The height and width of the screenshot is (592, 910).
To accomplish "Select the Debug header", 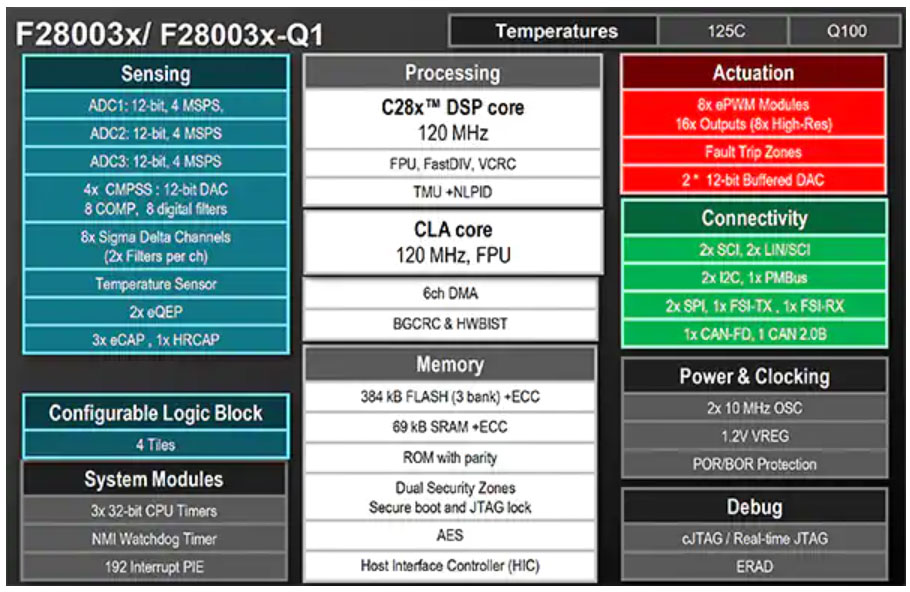I will 754,507.
